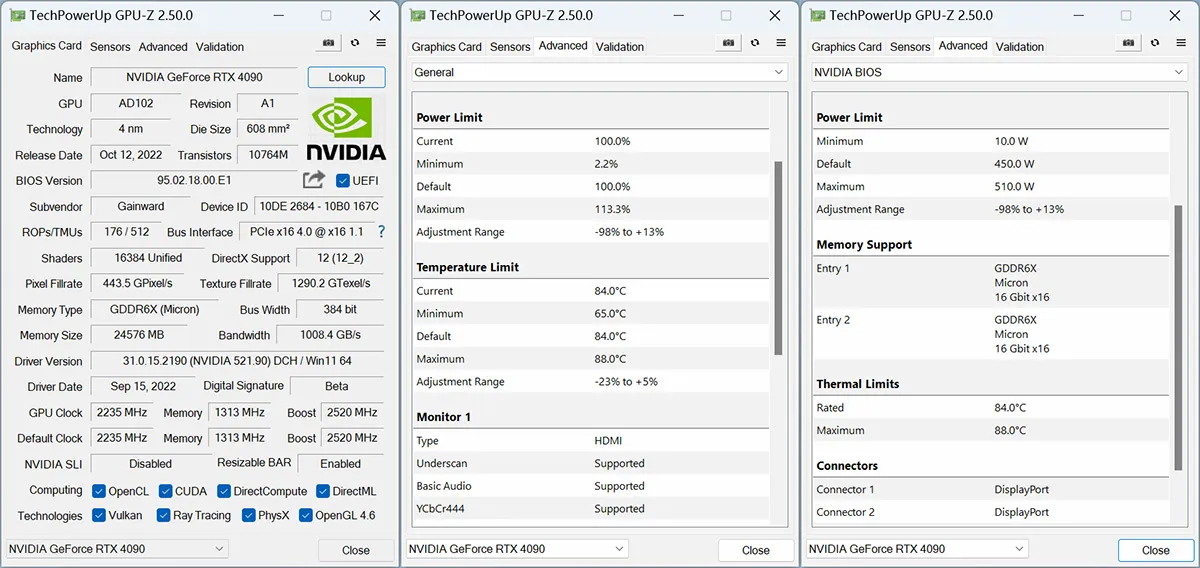Open GPU selector dropdown in right window

click(917, 549)
